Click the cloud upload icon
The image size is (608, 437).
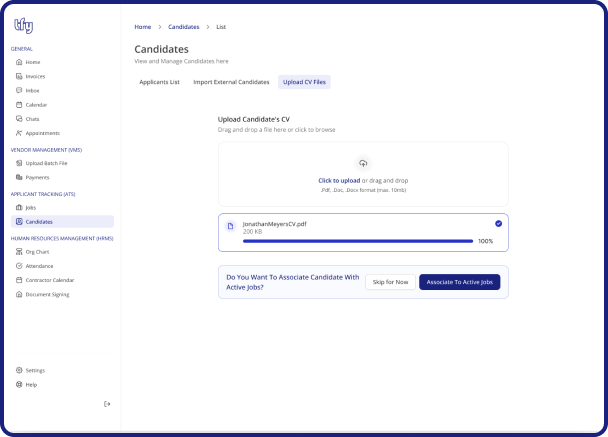pos(363,163)
